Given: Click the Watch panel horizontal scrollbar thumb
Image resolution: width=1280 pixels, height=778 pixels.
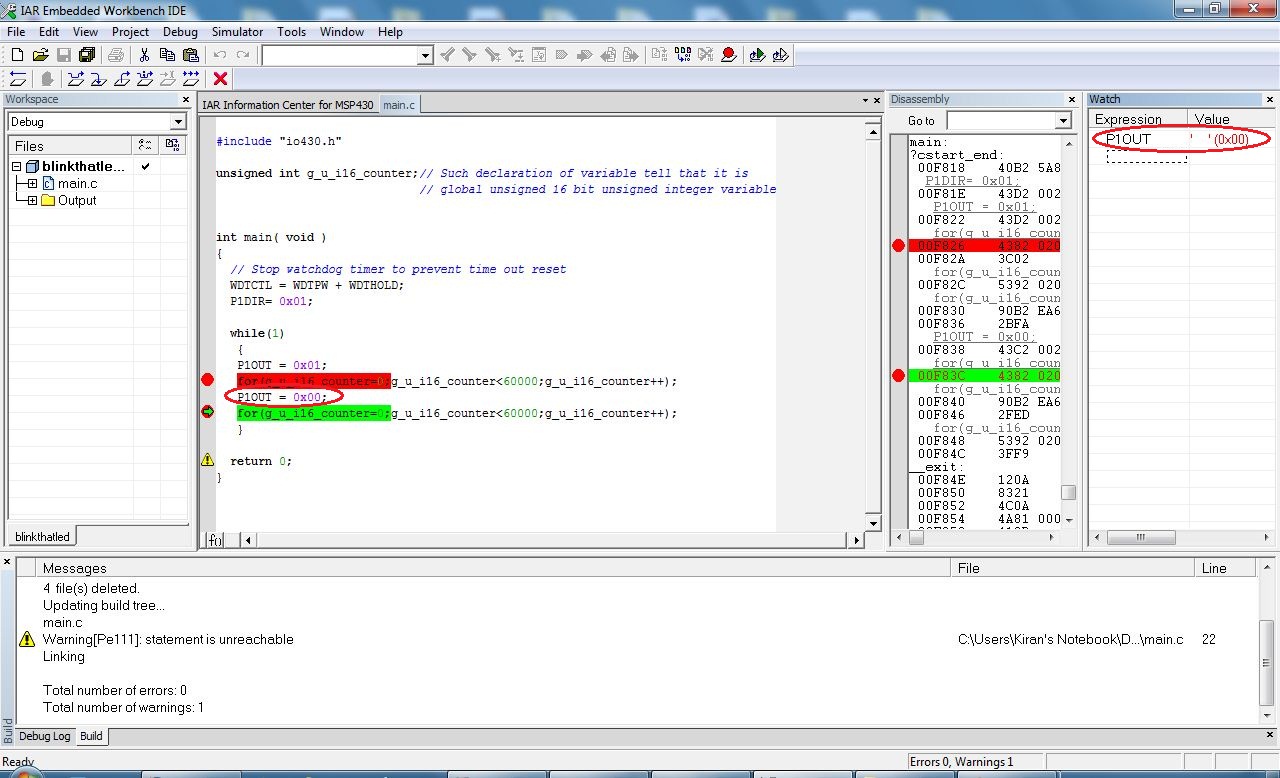Looking at the screenshot, I should click(x=1139, y=537).
